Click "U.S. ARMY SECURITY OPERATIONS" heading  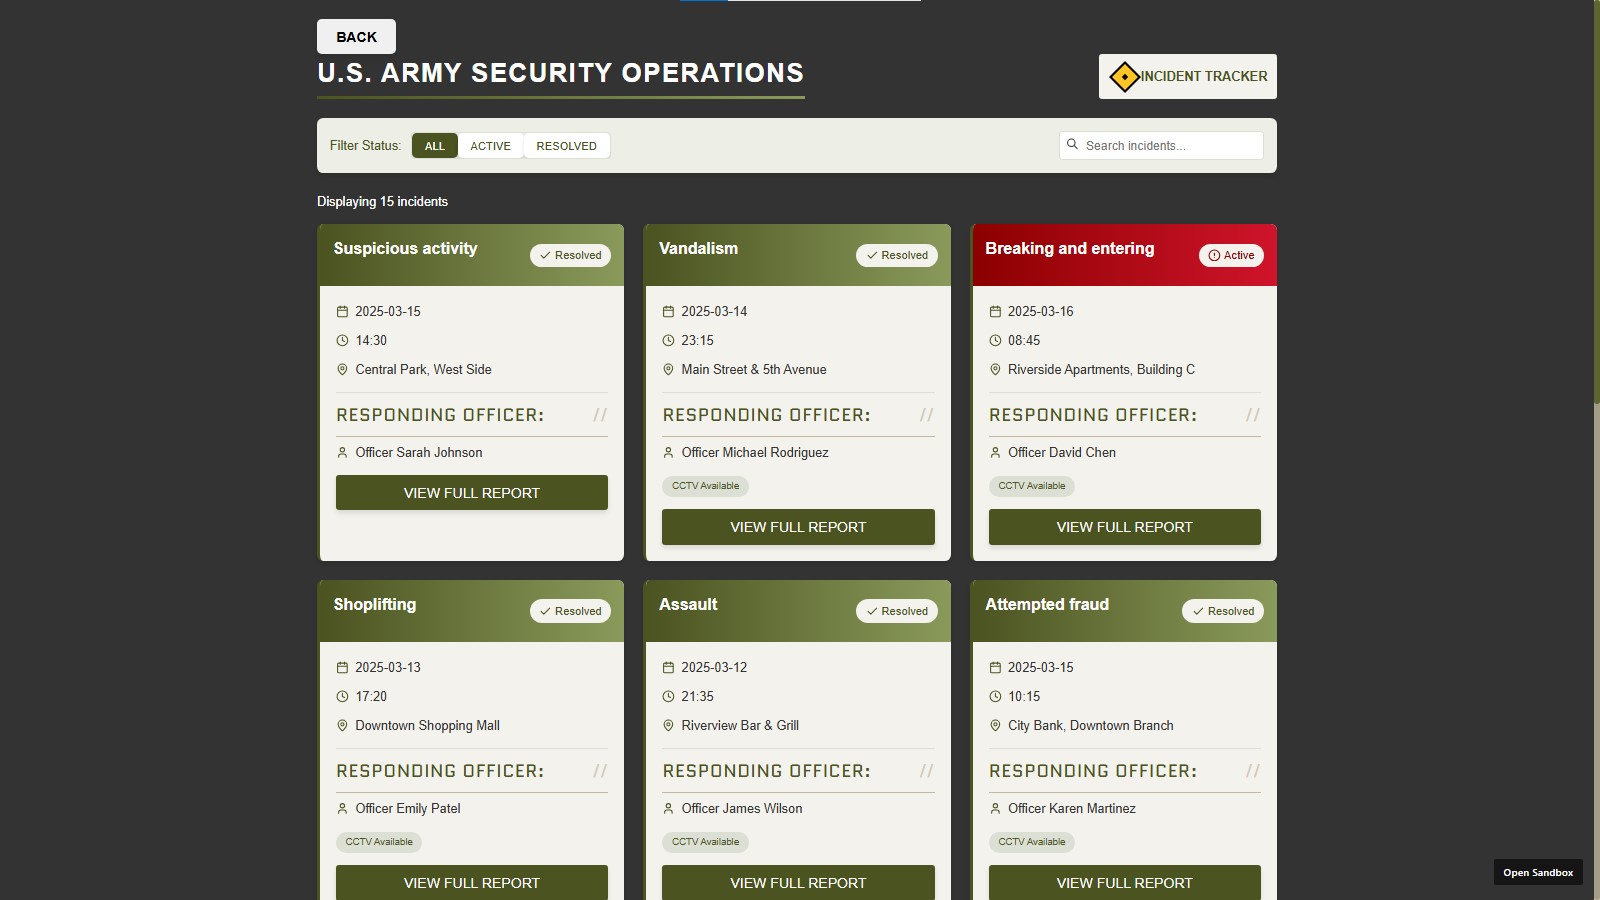click(x=560, y=73)
